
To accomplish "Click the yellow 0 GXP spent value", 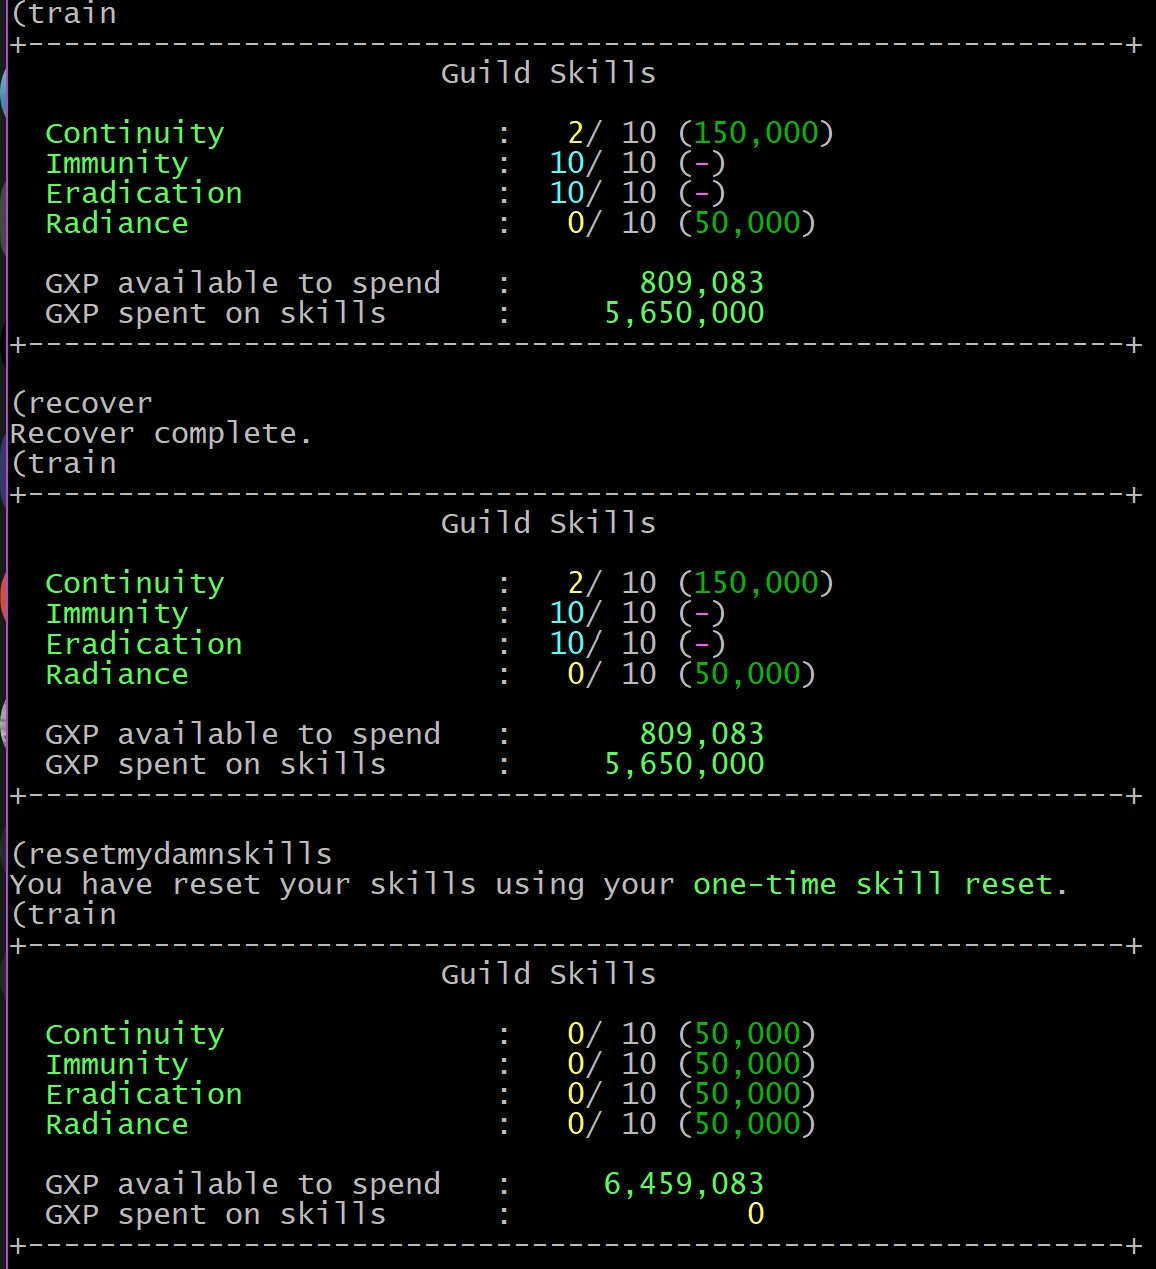I will (x=755, y=1214).
